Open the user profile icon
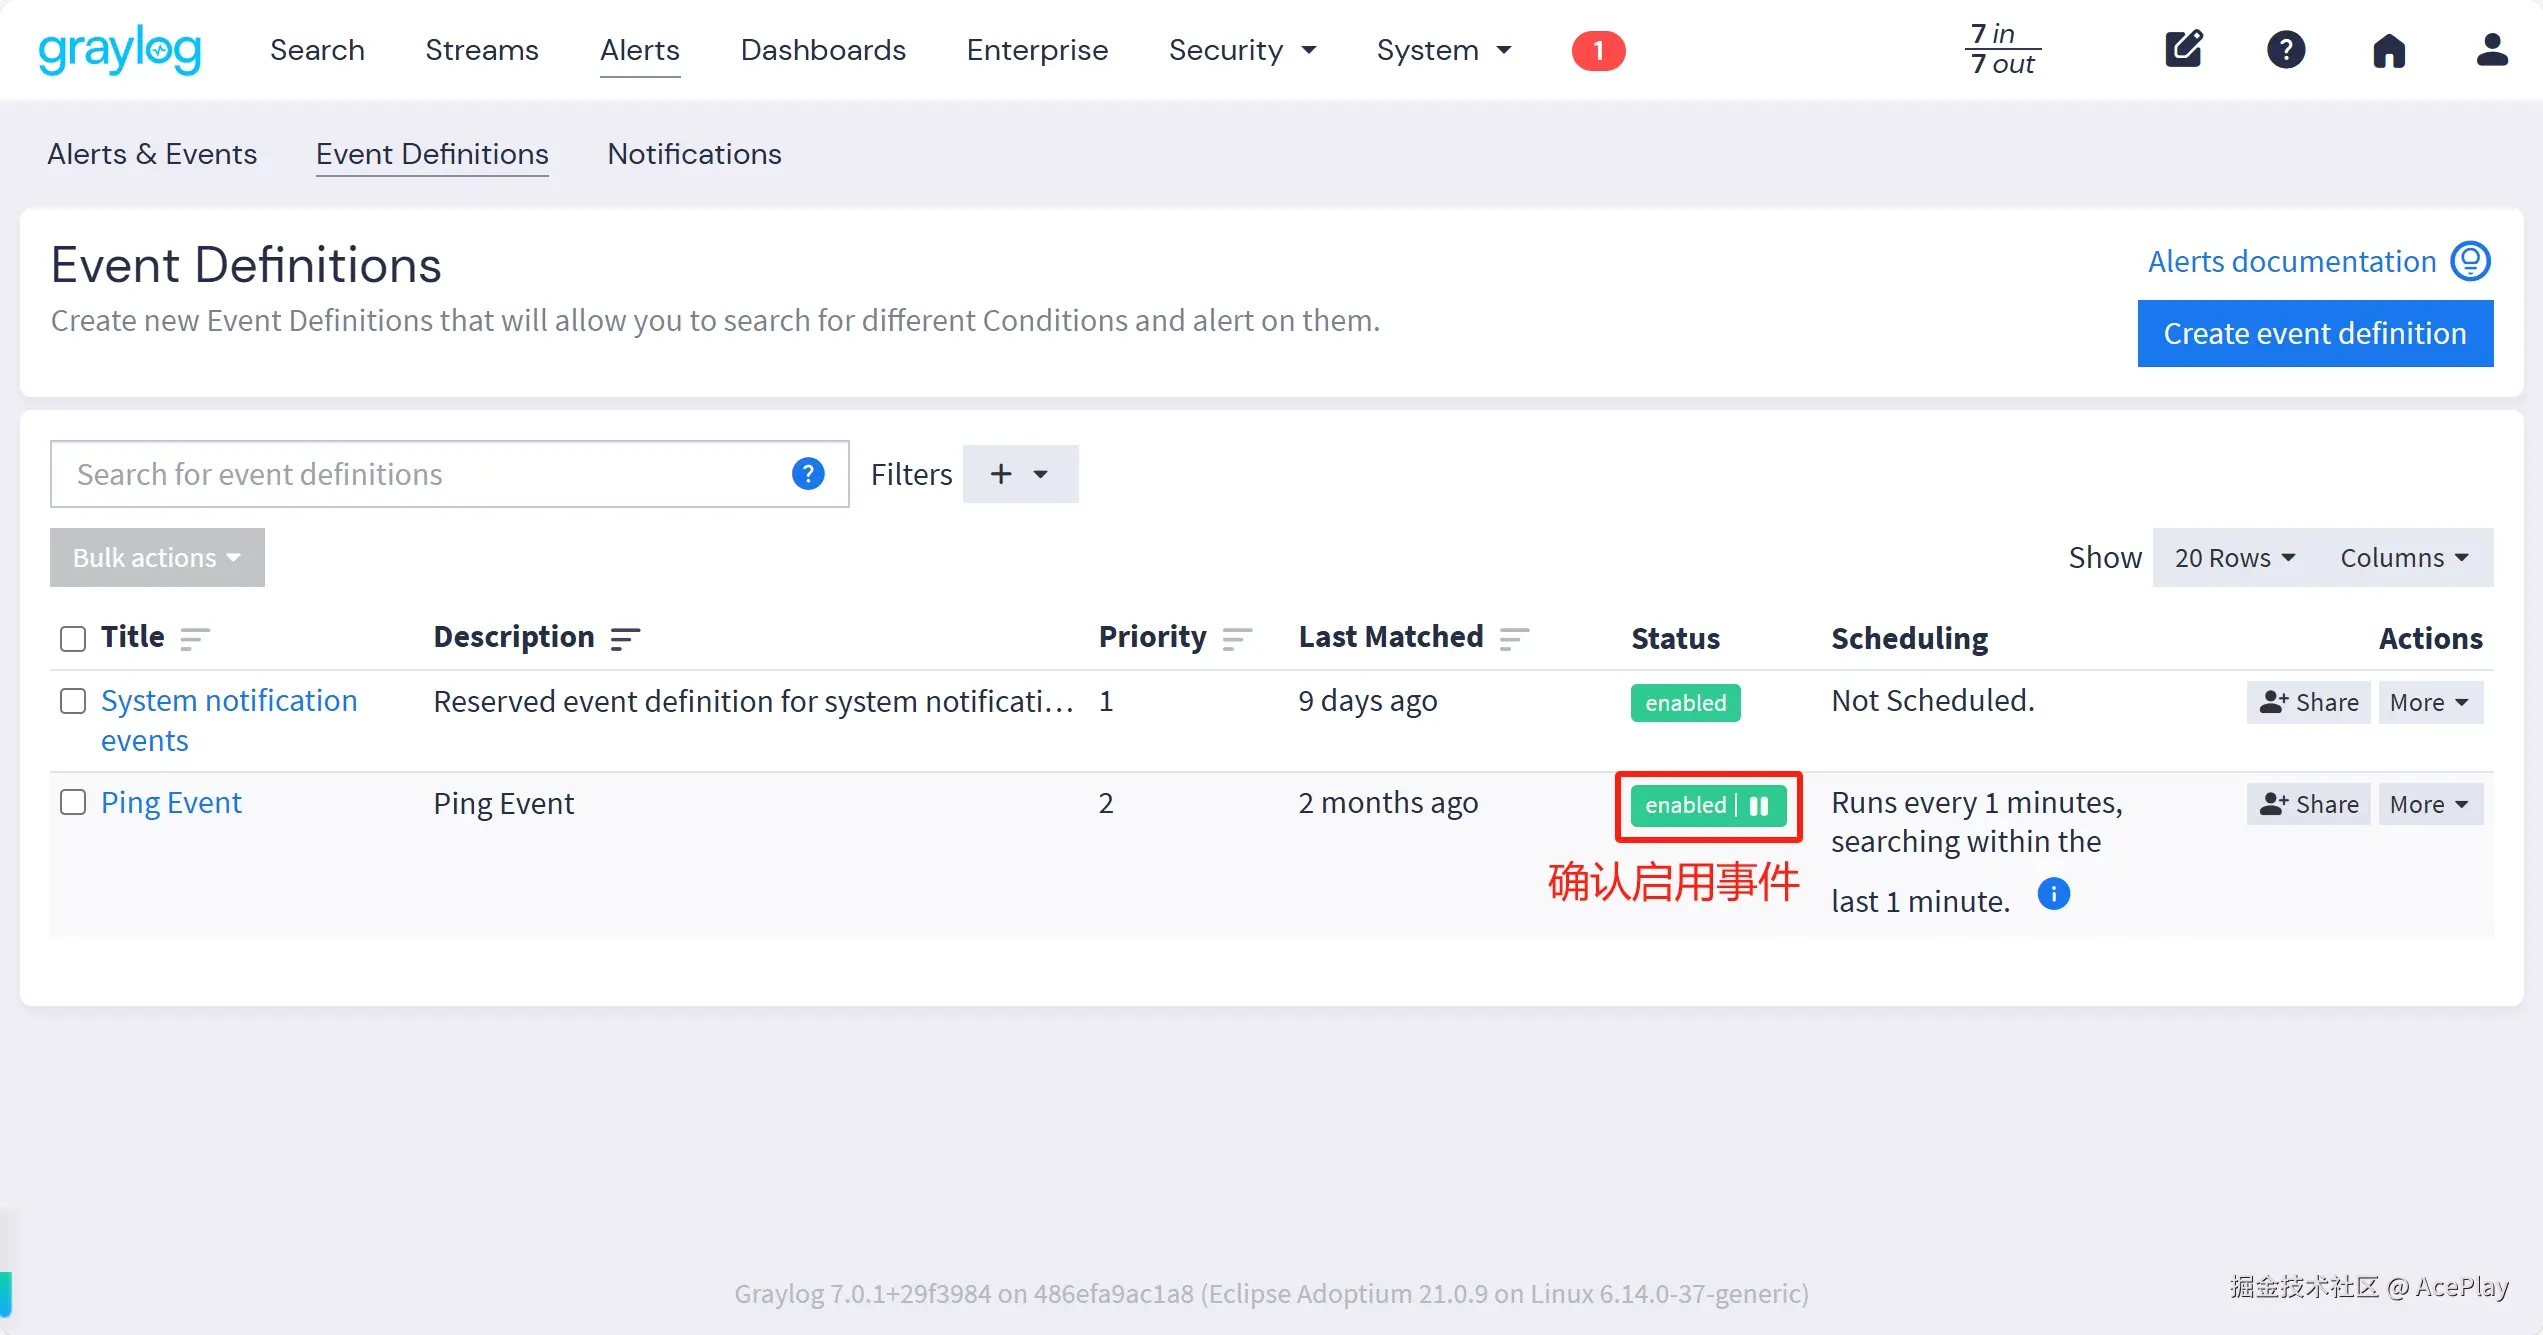Viewport: 2543px width, 1335px height. (x=2491, y=49)
